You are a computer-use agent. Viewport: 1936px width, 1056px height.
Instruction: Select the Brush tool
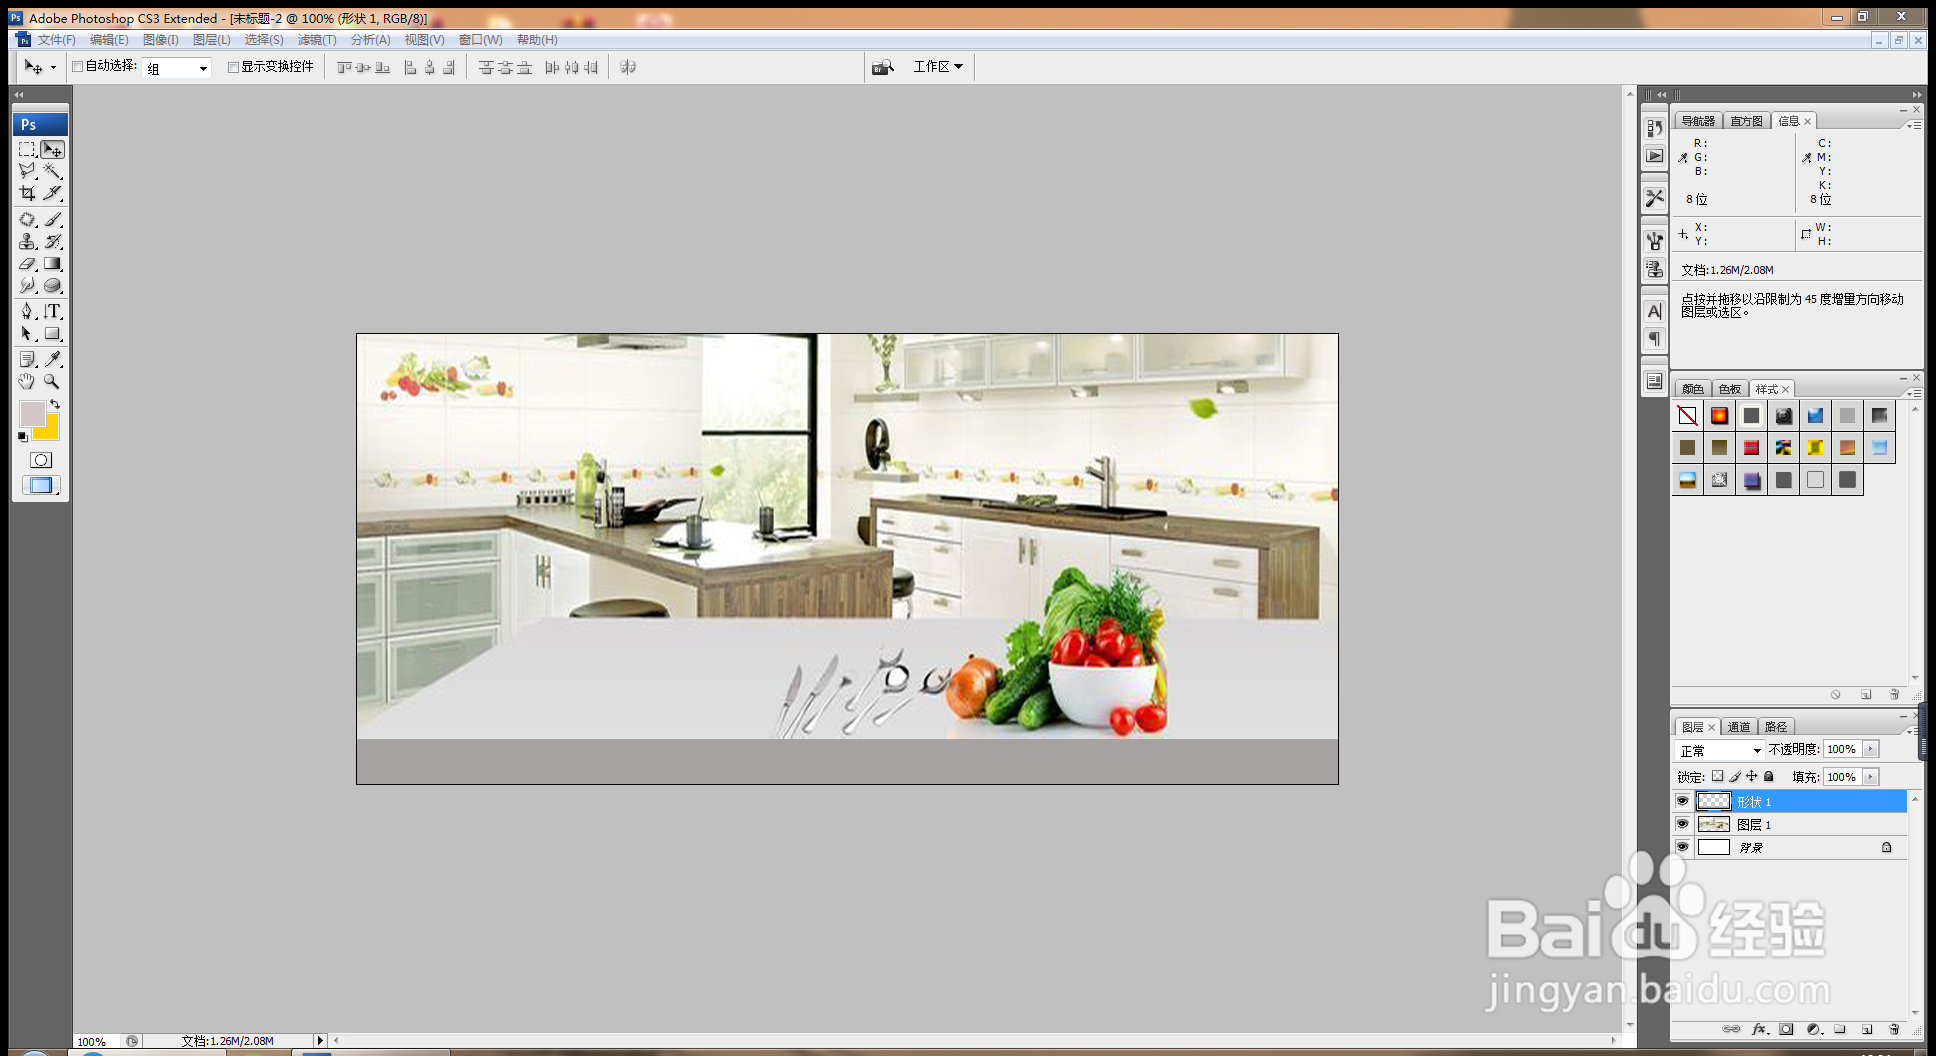coord(53,219)
